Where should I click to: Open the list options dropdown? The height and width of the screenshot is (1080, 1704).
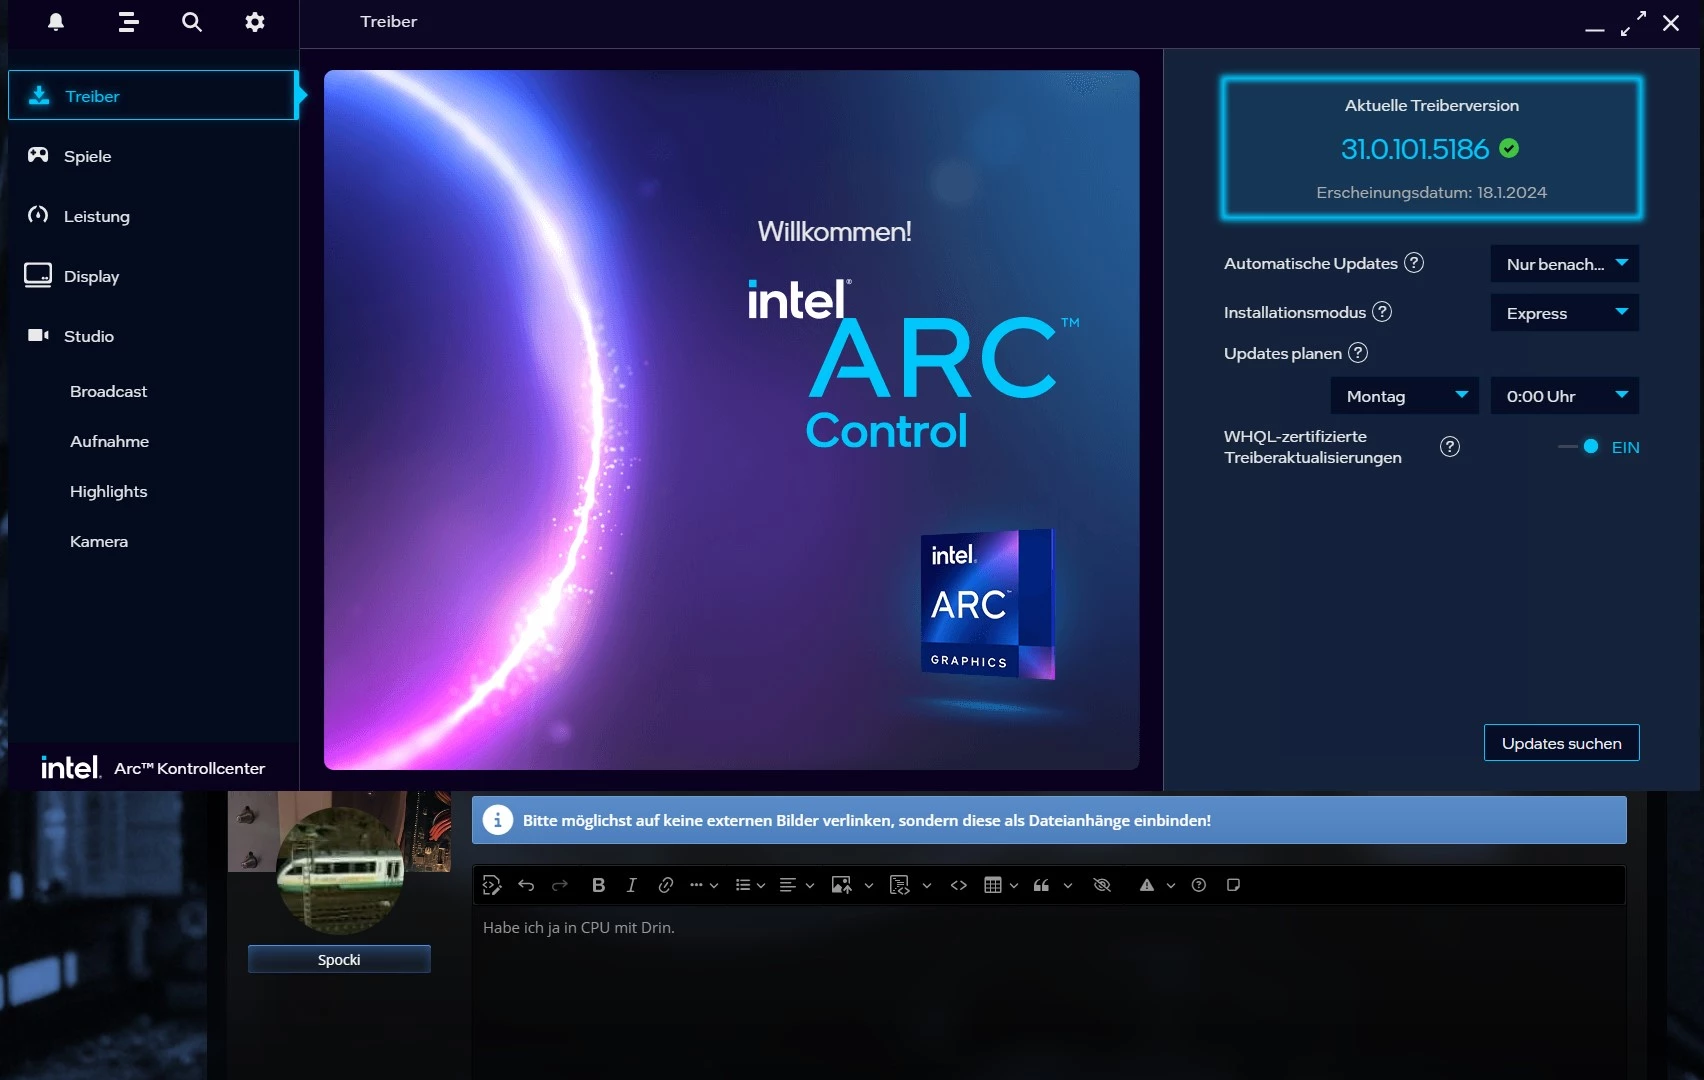pos(750,885)
